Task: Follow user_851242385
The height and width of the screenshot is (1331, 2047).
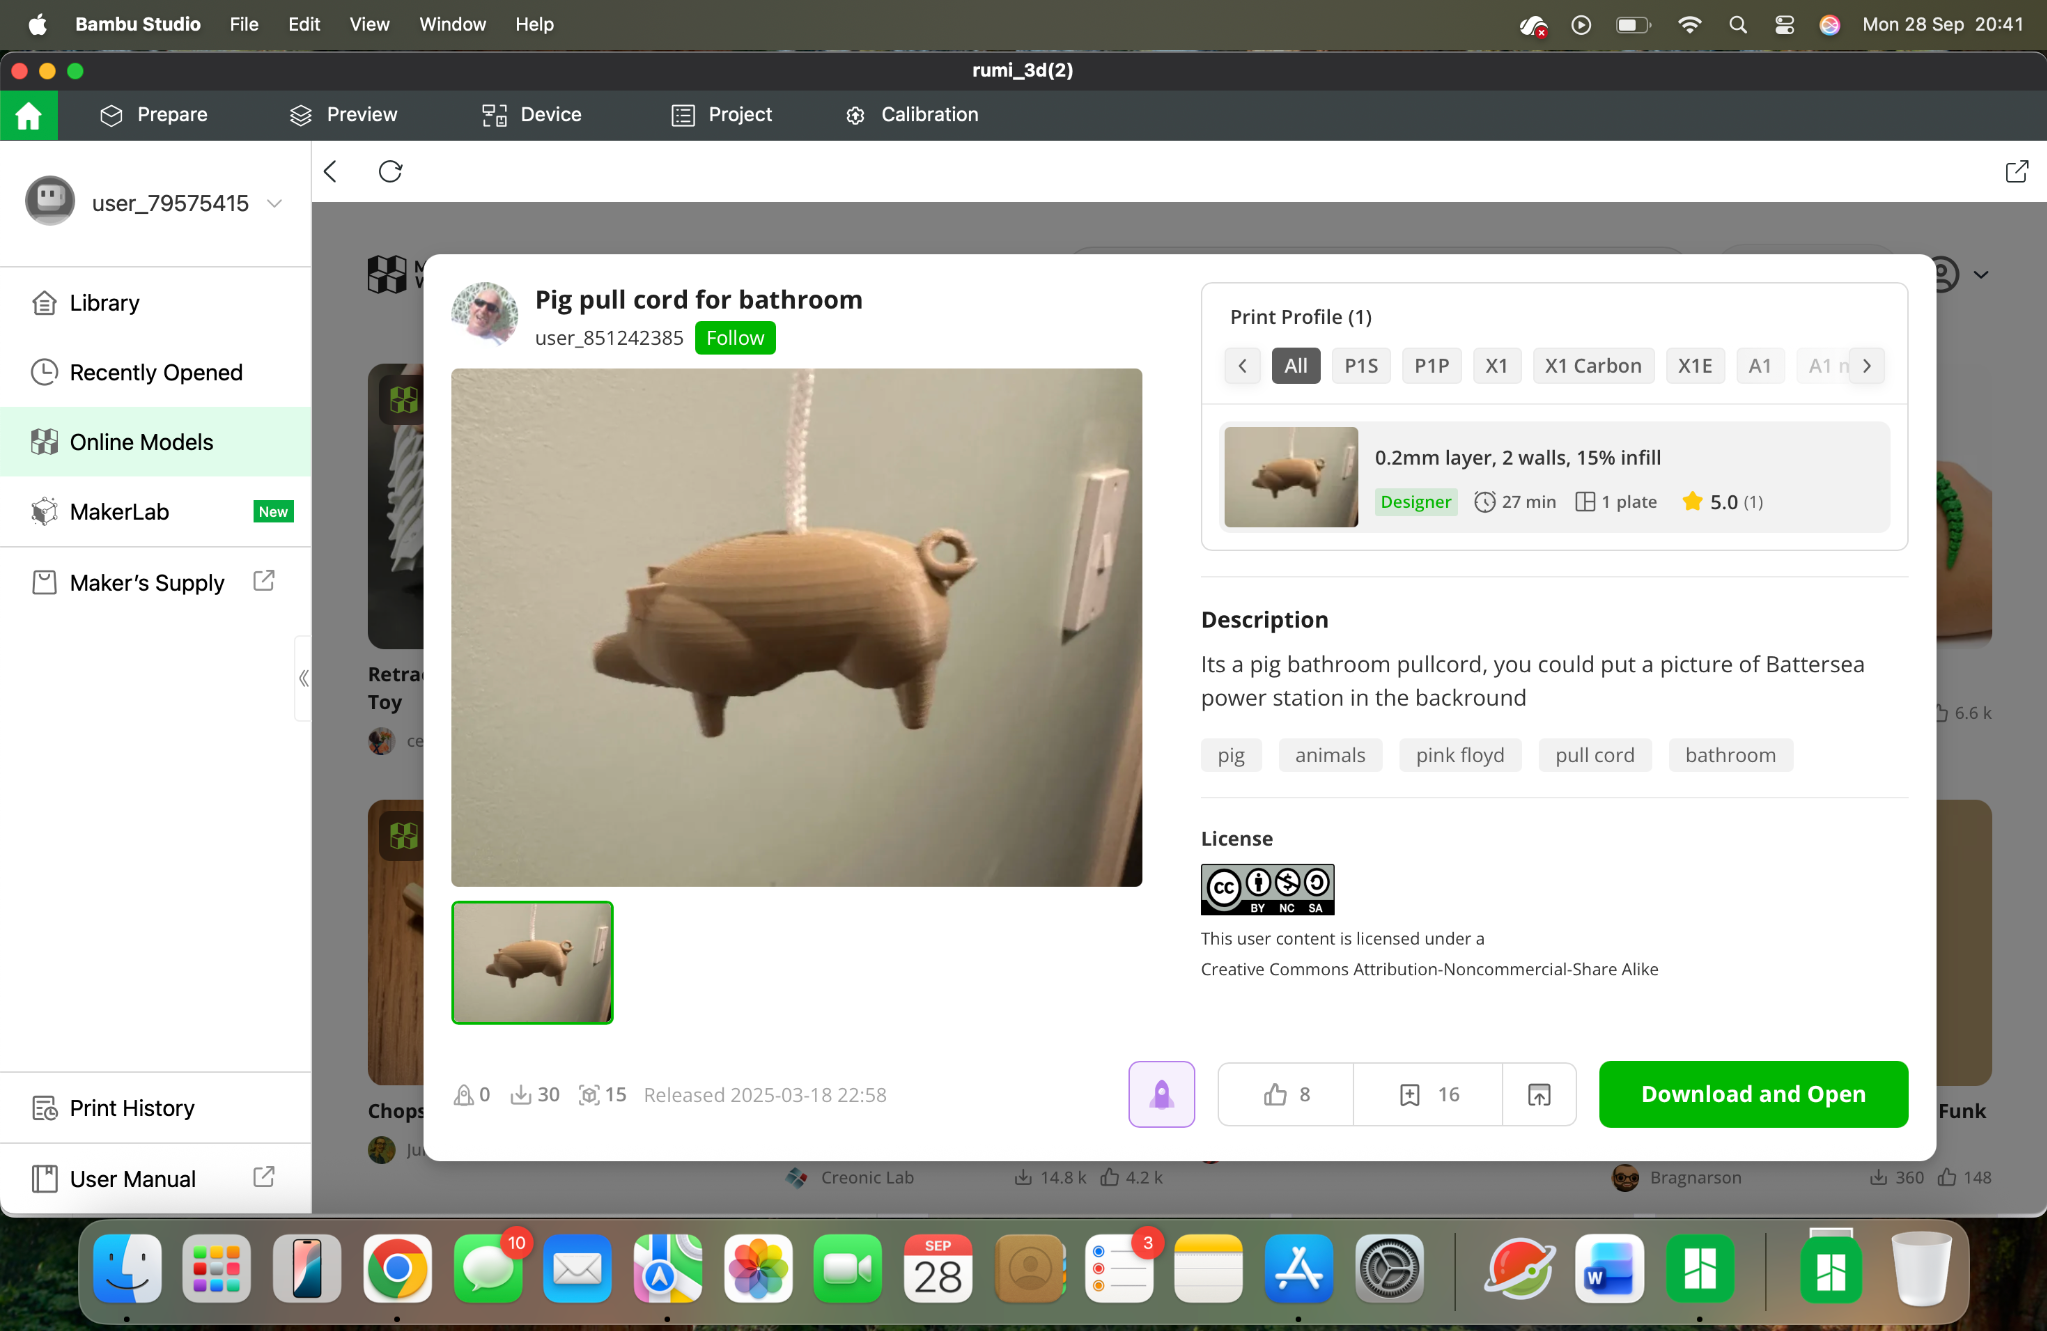Action: point(735,338)
